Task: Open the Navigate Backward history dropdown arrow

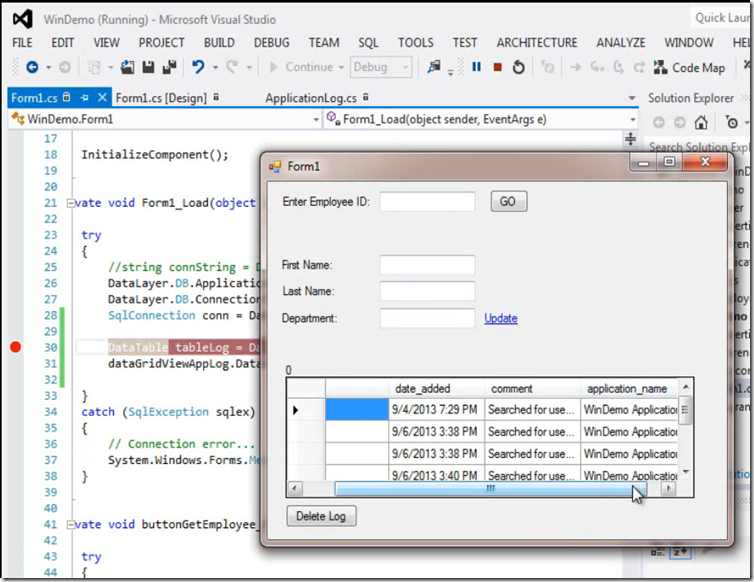Action: pos(49,67)
